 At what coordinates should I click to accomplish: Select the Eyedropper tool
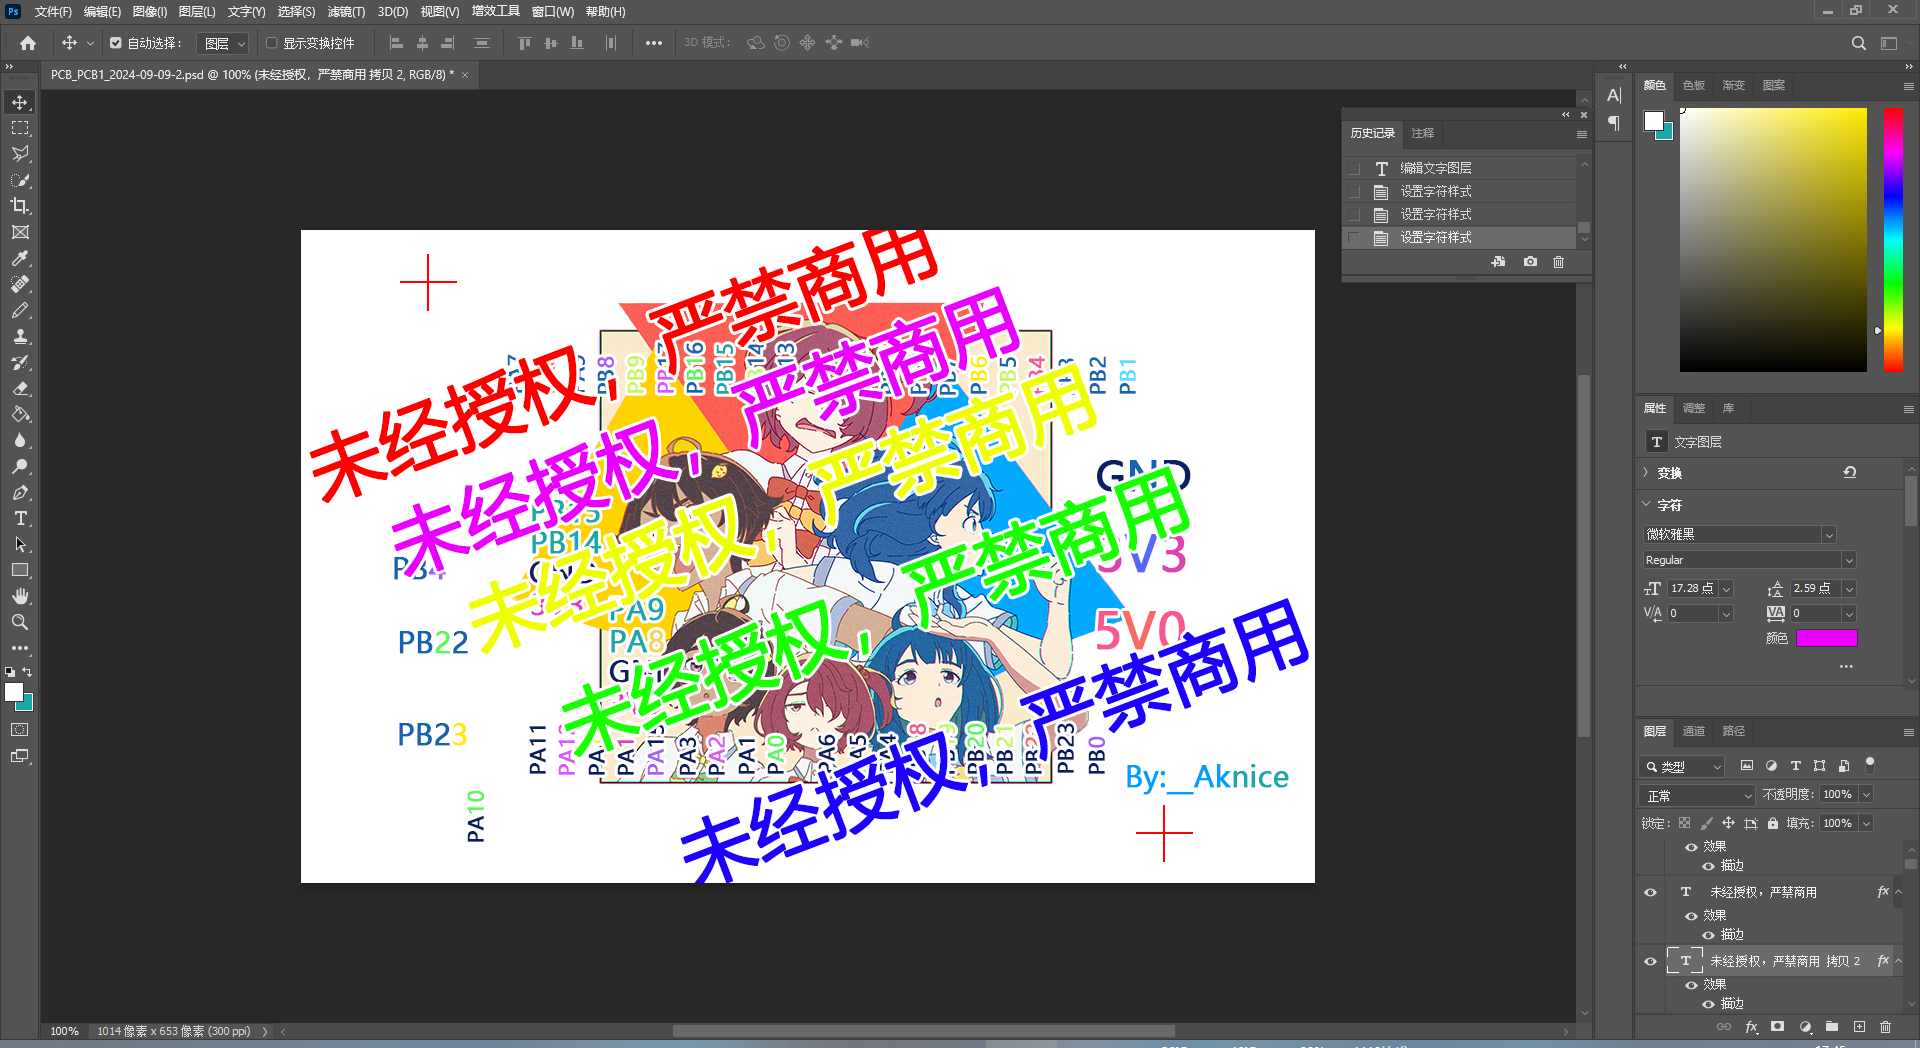pyautogui.click(x=20, y=258)
